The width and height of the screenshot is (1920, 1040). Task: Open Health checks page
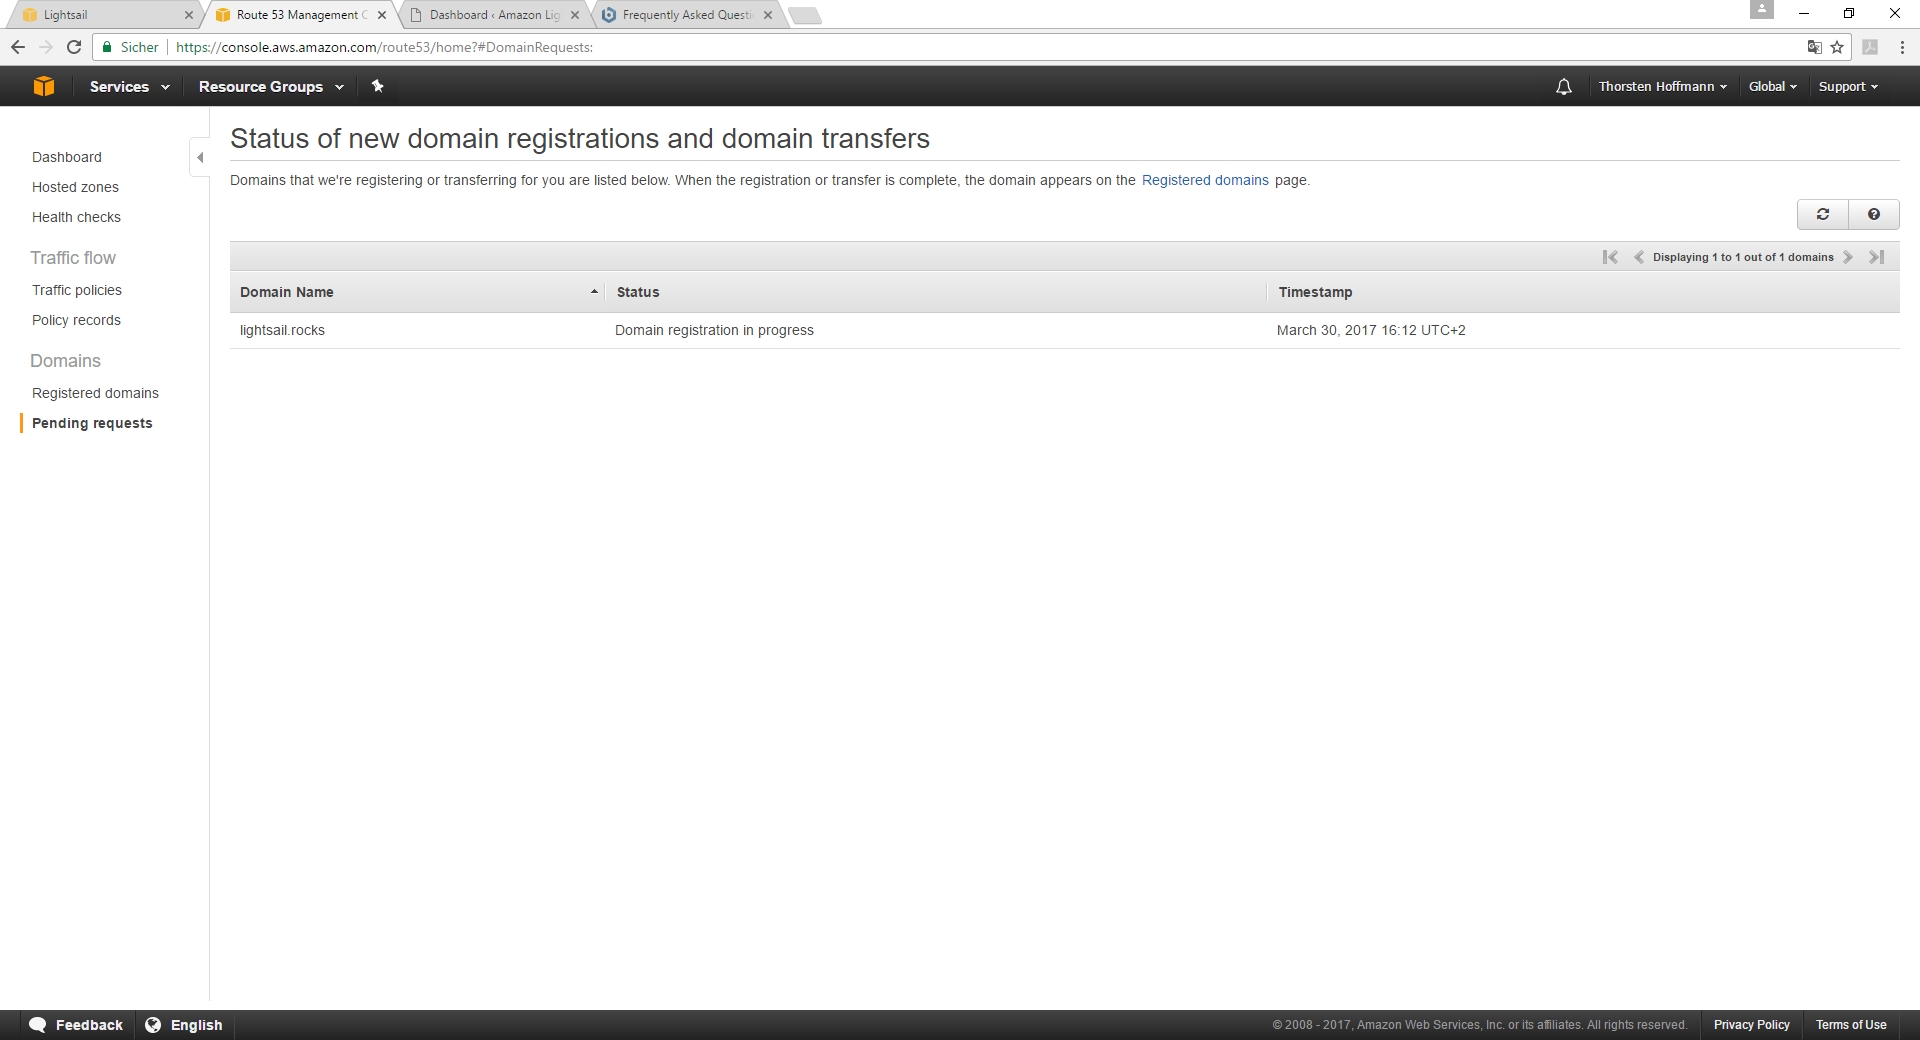click(x=76, y=217)
